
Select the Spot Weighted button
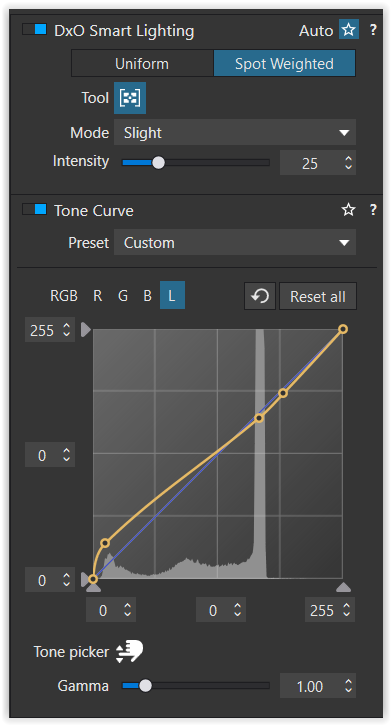[x=284, y=63]
